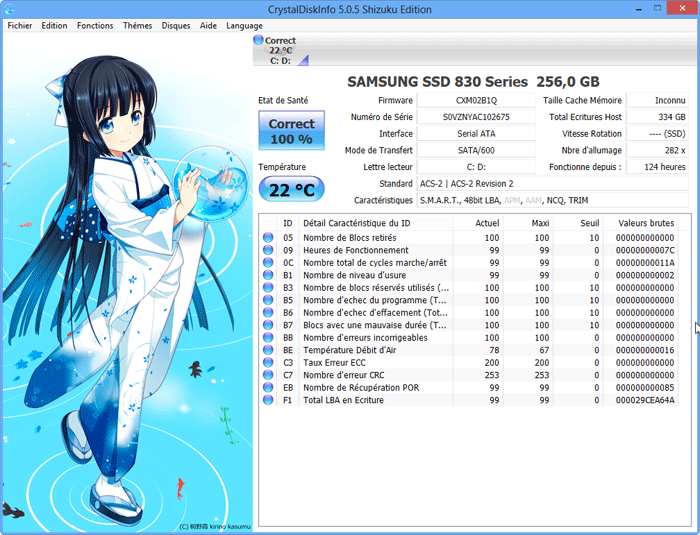Click the CrystalDiskInfo app icon in title bar
The height and width of the screenshot is (535, 700).
click(x=9, y=9)
